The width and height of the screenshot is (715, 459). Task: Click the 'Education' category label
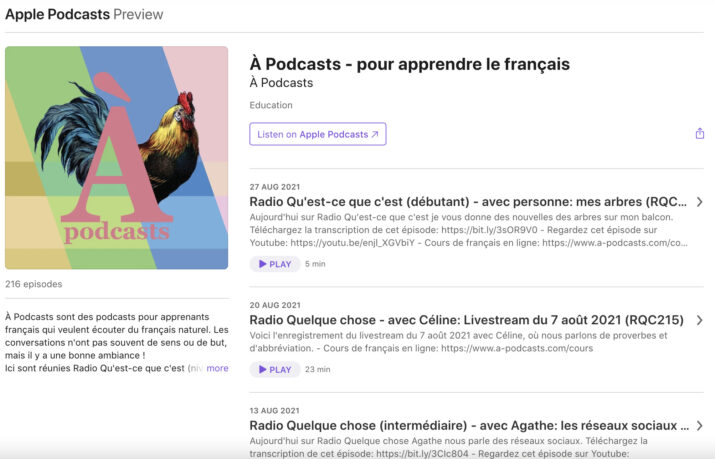[x=271, y=105]
